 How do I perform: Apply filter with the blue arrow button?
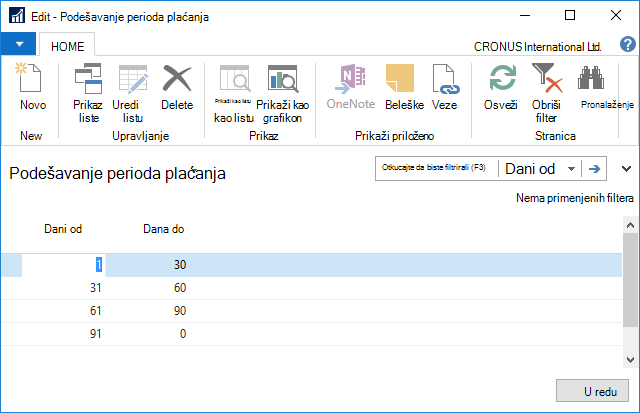click(594, 169)
